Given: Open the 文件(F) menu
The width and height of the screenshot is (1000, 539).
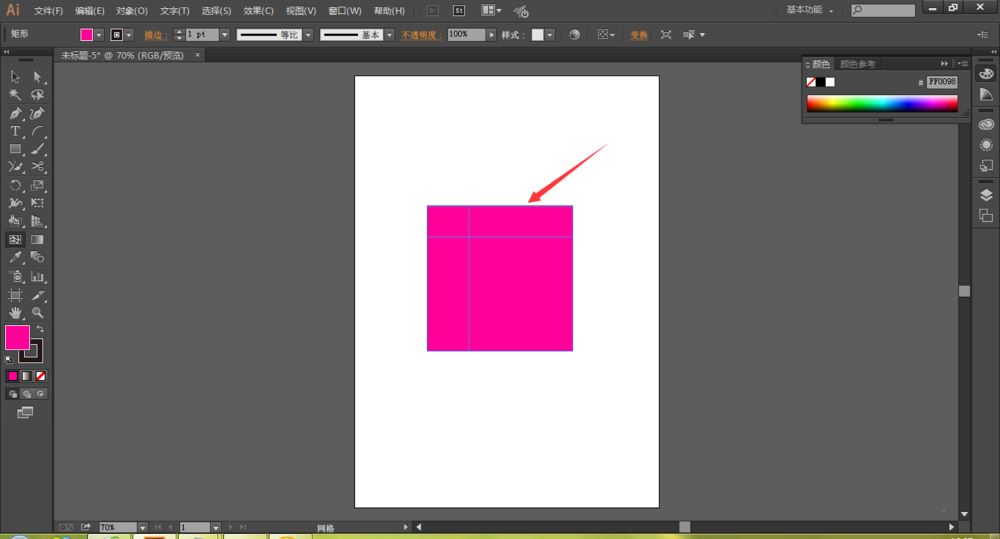Looking at the screenshot, I should tap(48, 11).
